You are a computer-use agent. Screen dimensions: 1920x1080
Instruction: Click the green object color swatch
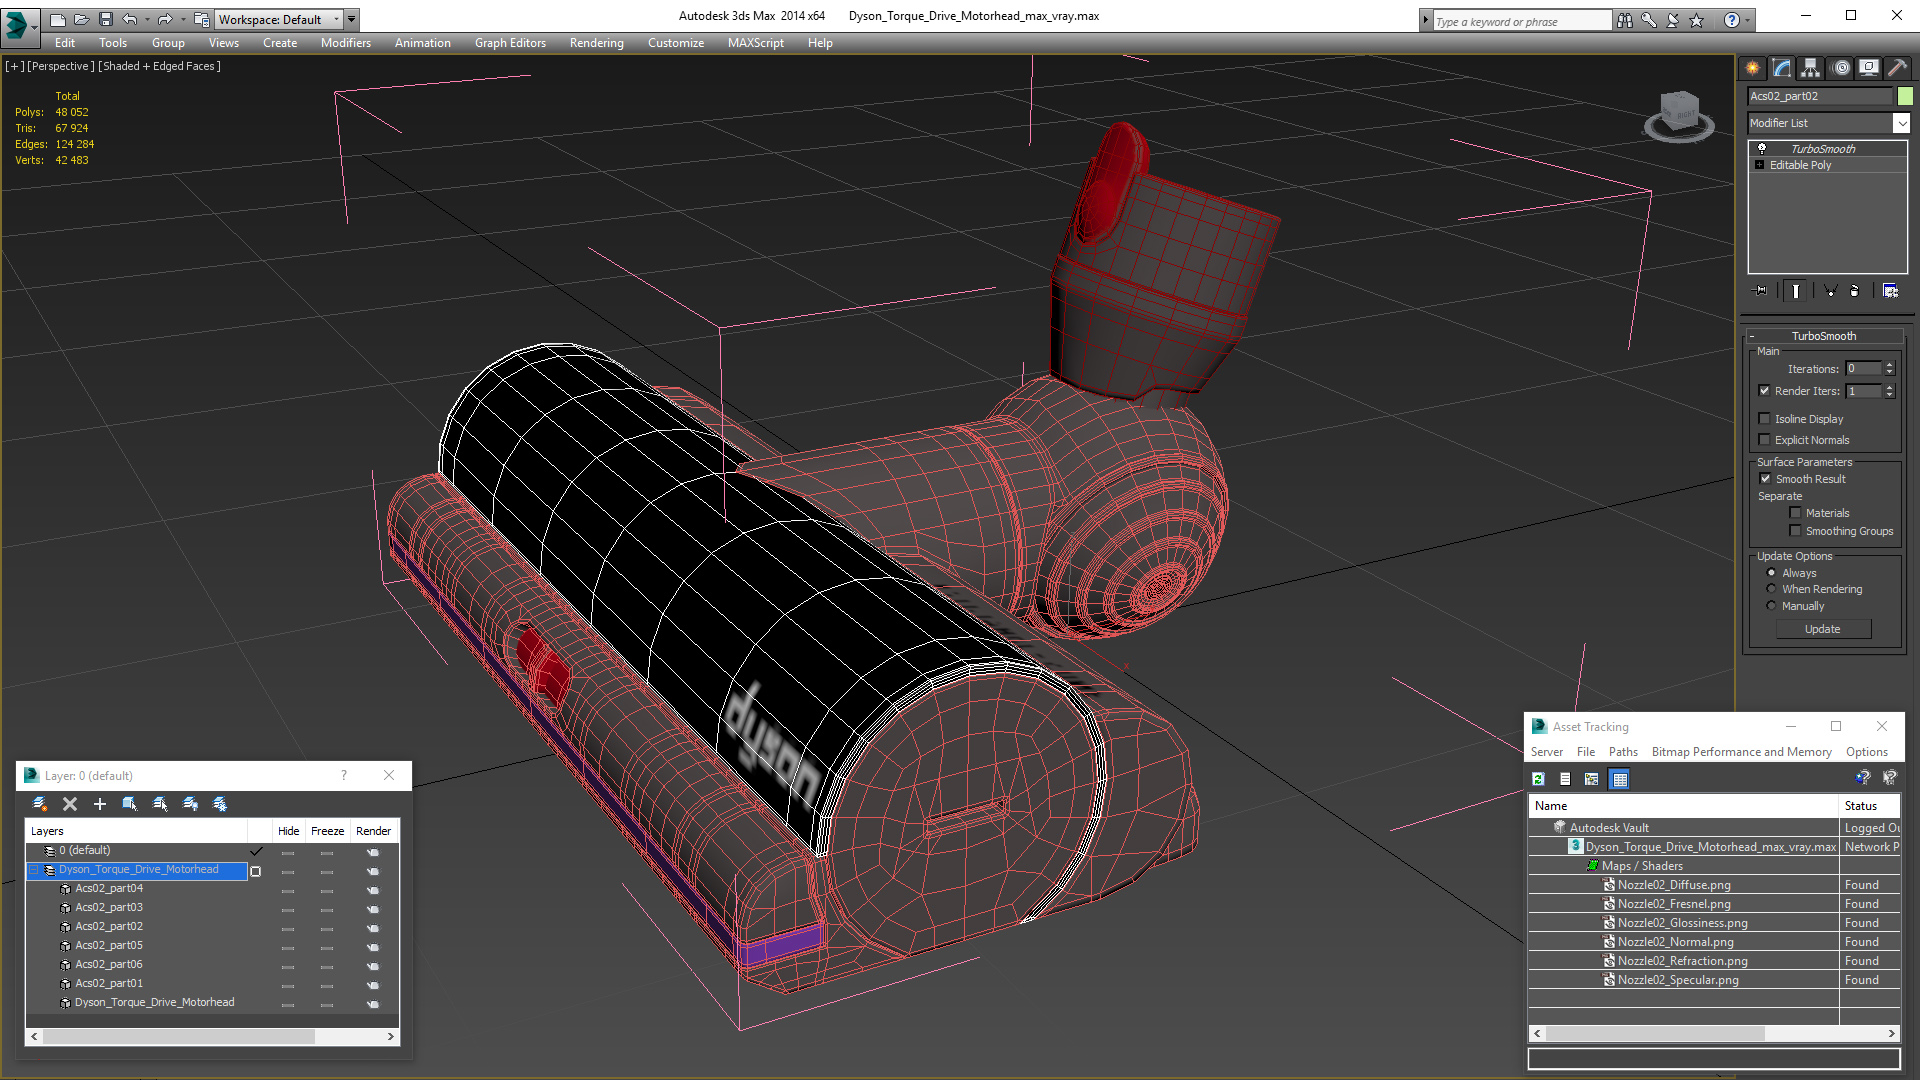tap(1905, 96)
